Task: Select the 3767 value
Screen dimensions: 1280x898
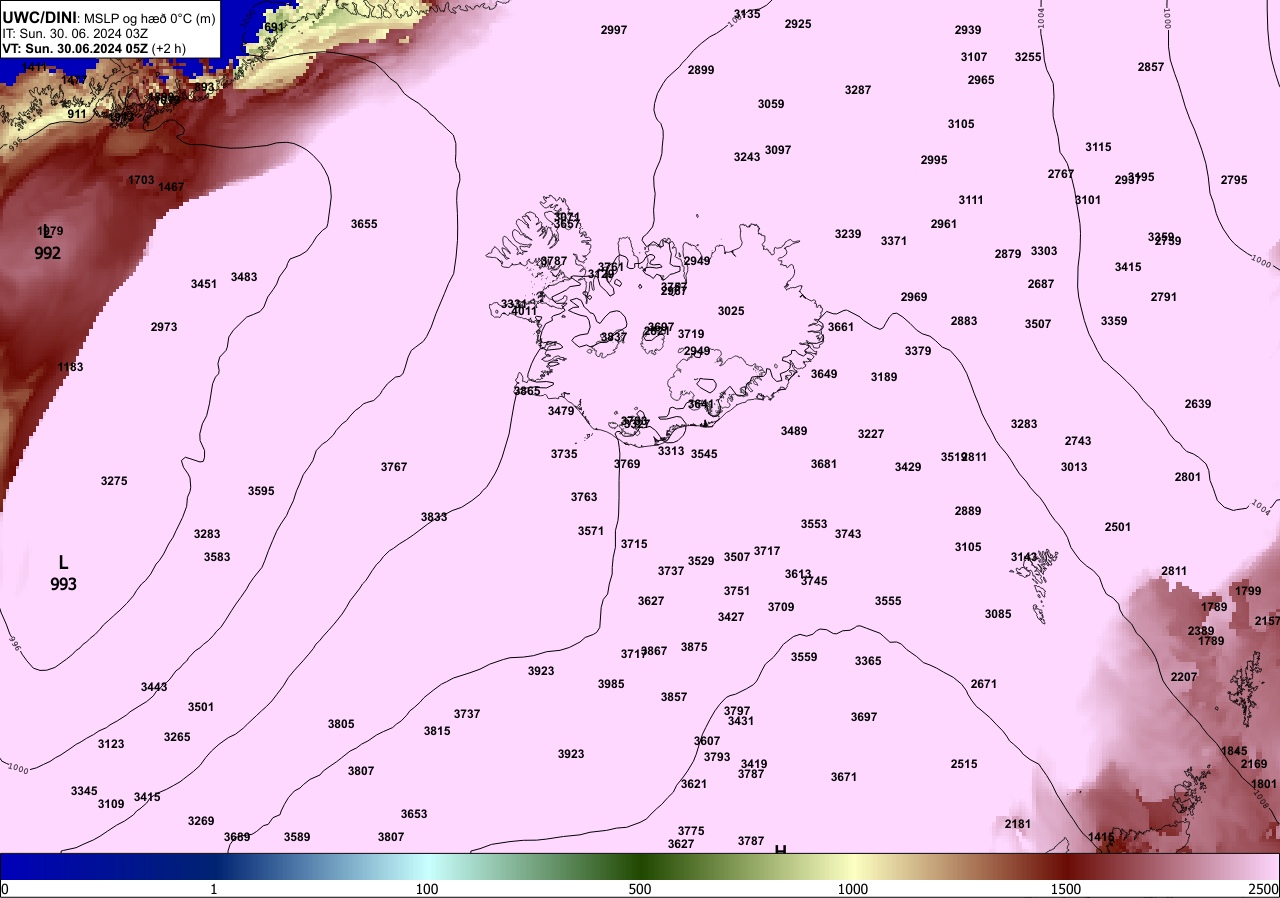Action: point(394,467)
